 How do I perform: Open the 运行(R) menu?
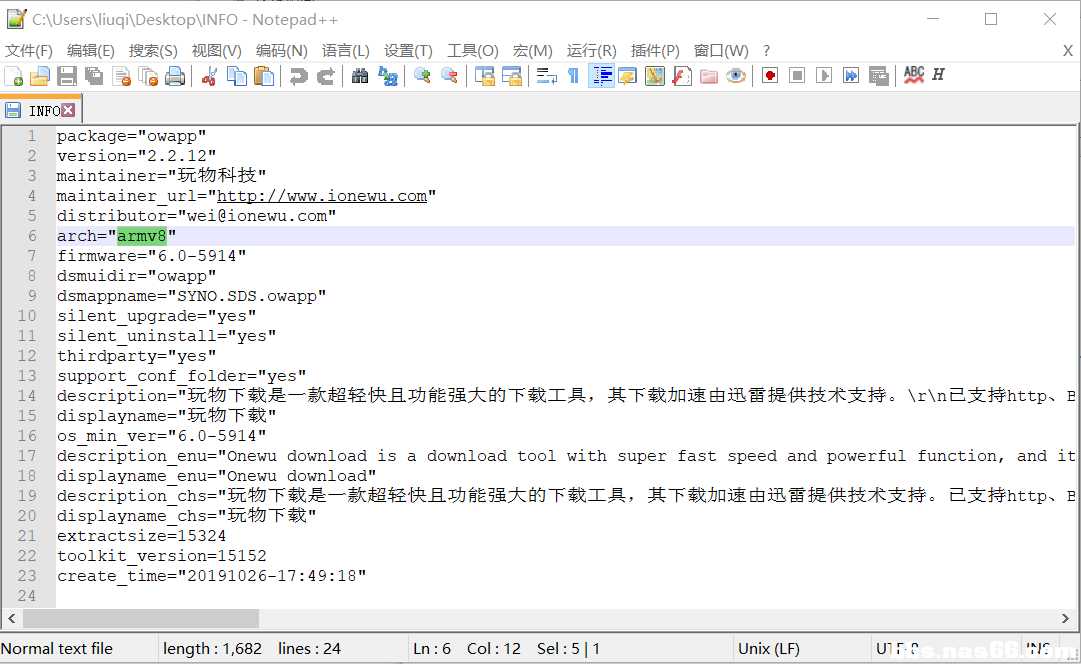tap(592, 51)
